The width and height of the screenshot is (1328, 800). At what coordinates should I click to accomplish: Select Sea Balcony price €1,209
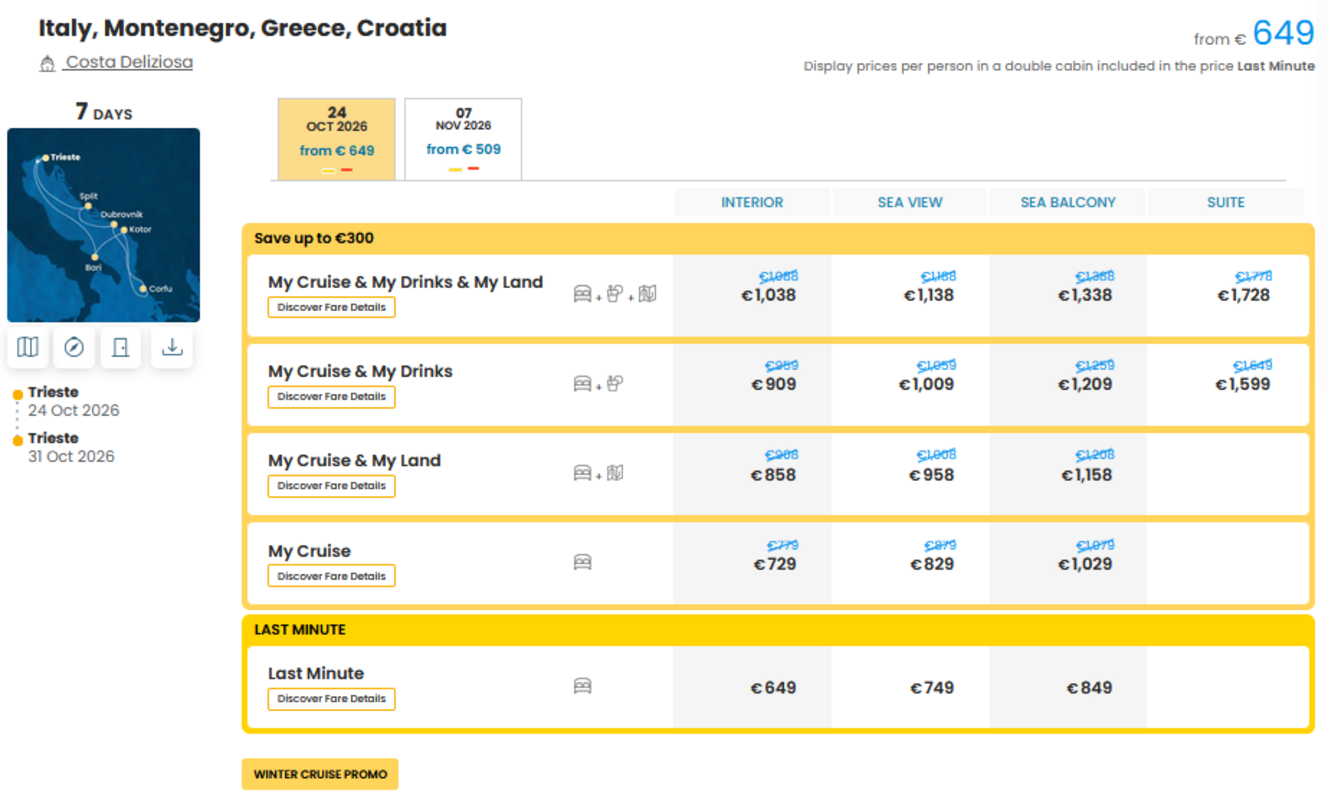(1085, 384)
